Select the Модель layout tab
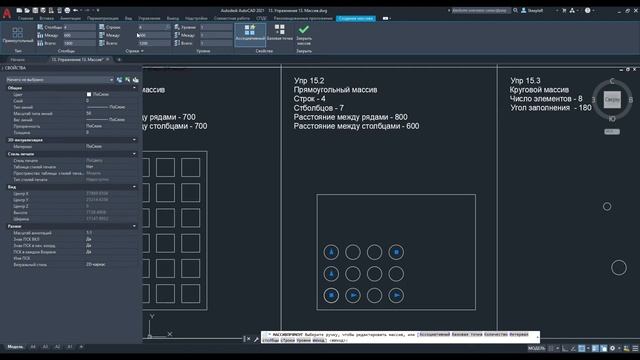This screenshot has width=640, height=360. (x=16, y=347)
